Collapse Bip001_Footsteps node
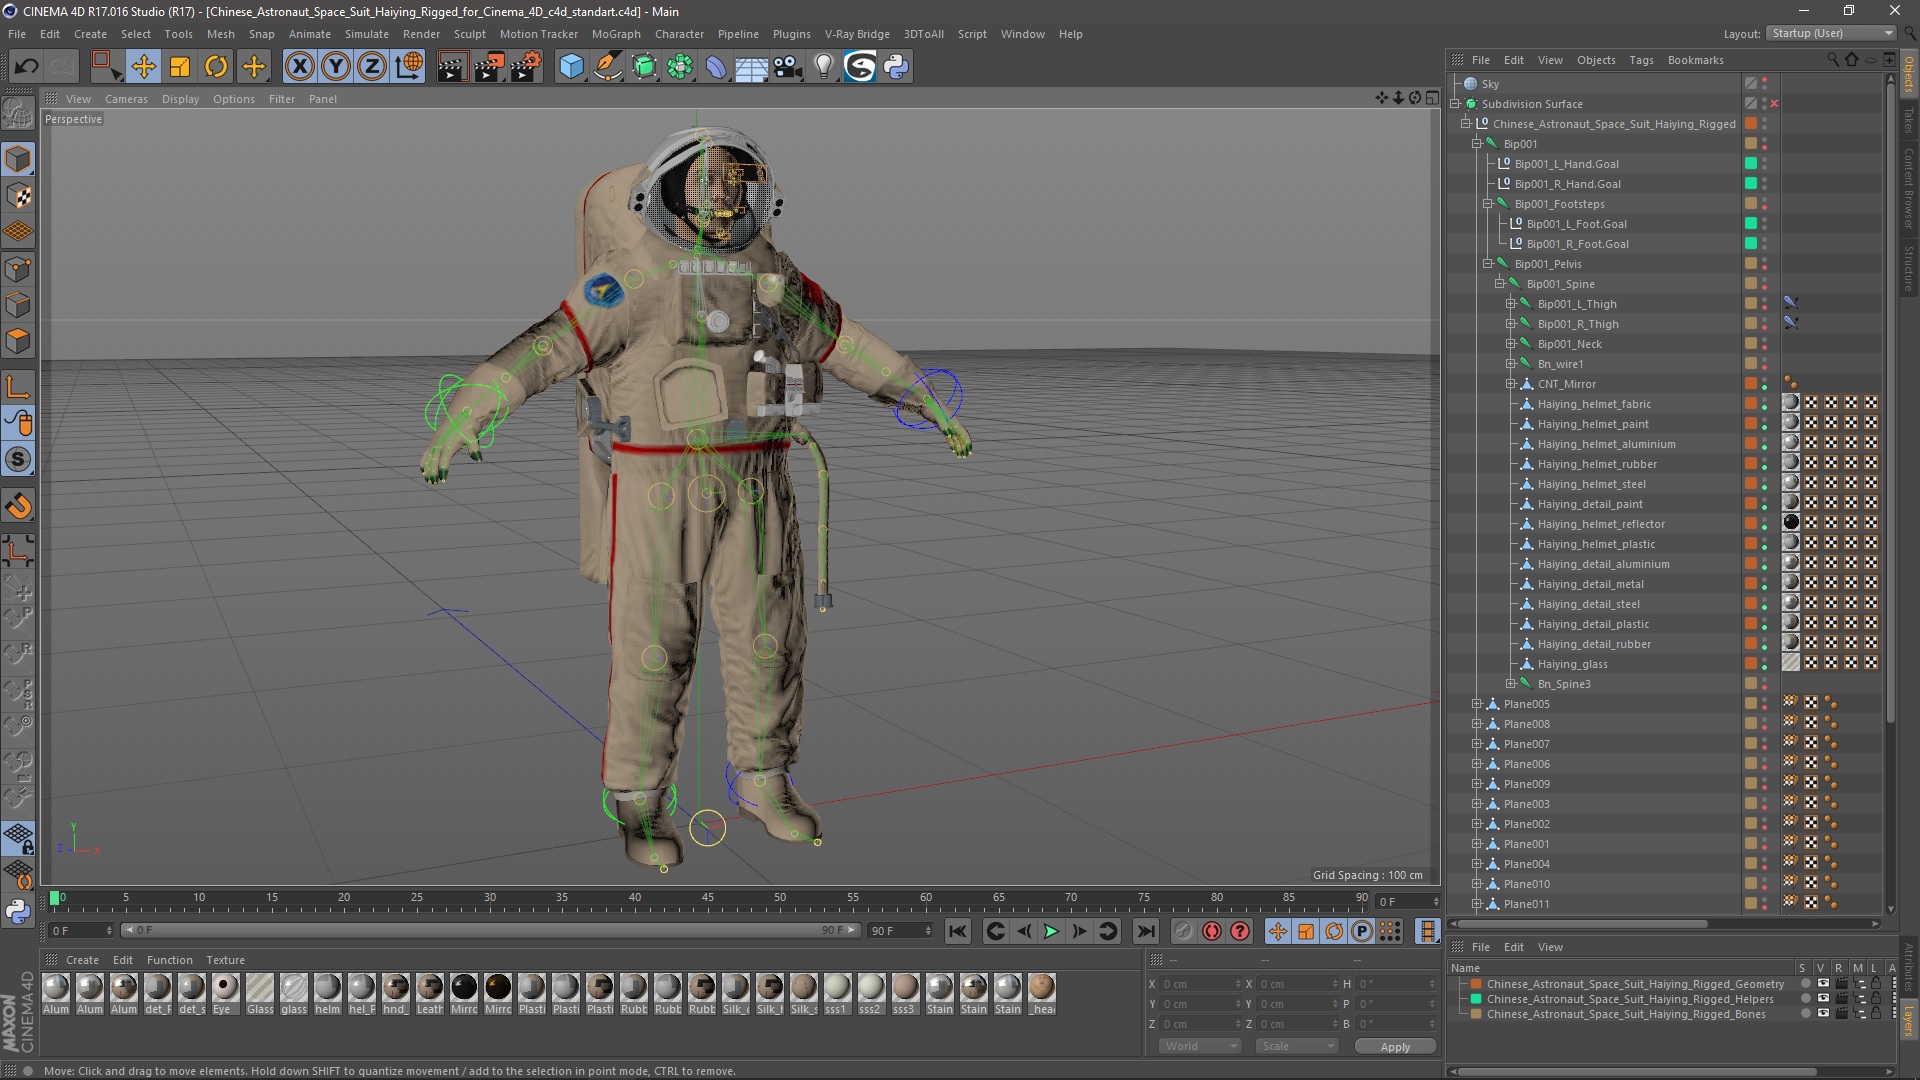Screen dimensions: 1920x1080 click(x=1487, y=204)
